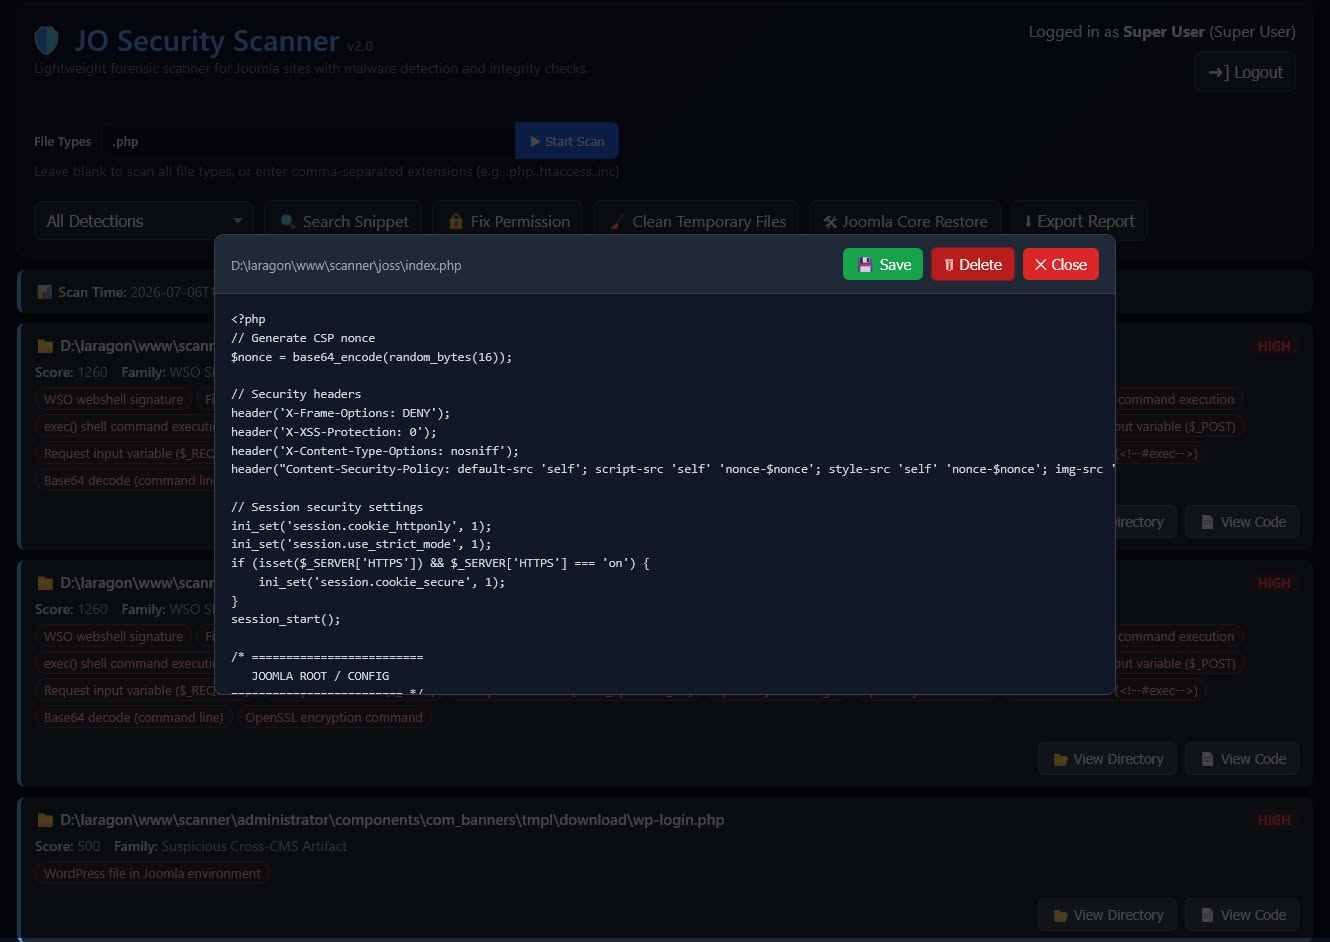
Task: Focus the File Types input field
Action: pyautogui.click(x=308, y=141)
